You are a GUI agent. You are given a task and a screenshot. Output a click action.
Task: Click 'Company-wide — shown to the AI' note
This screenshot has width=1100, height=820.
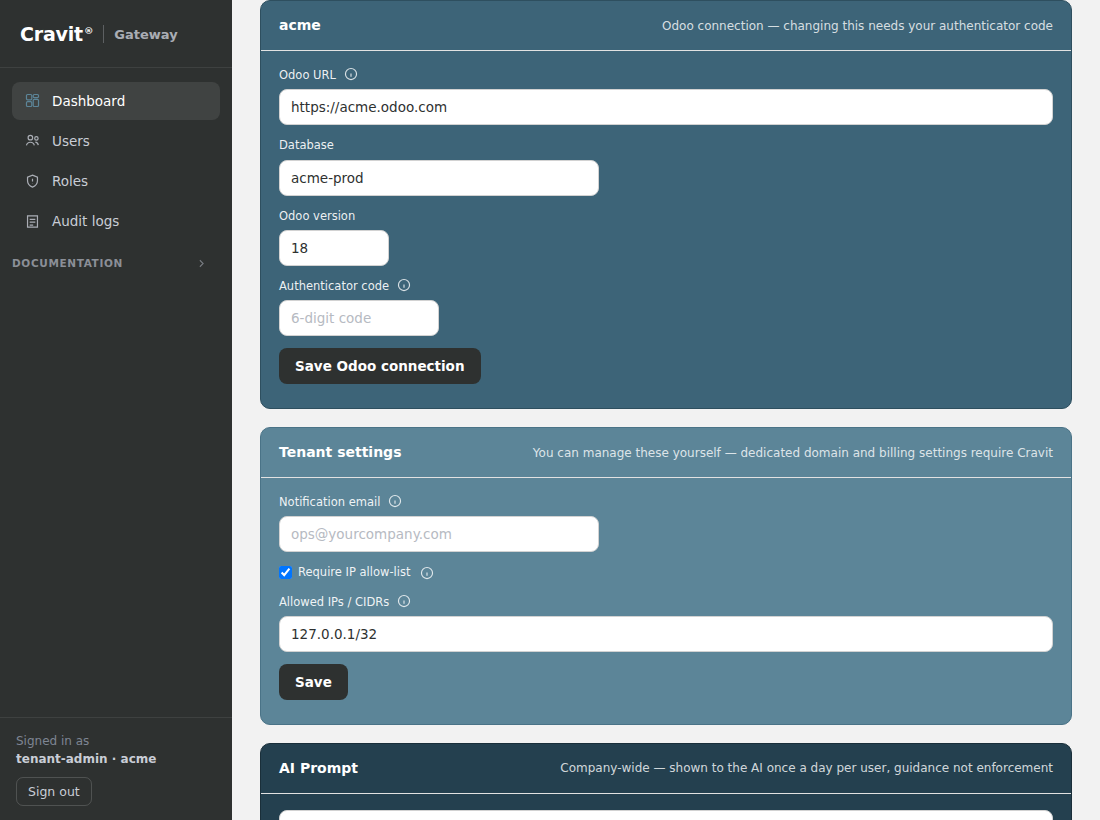point(806,768)
